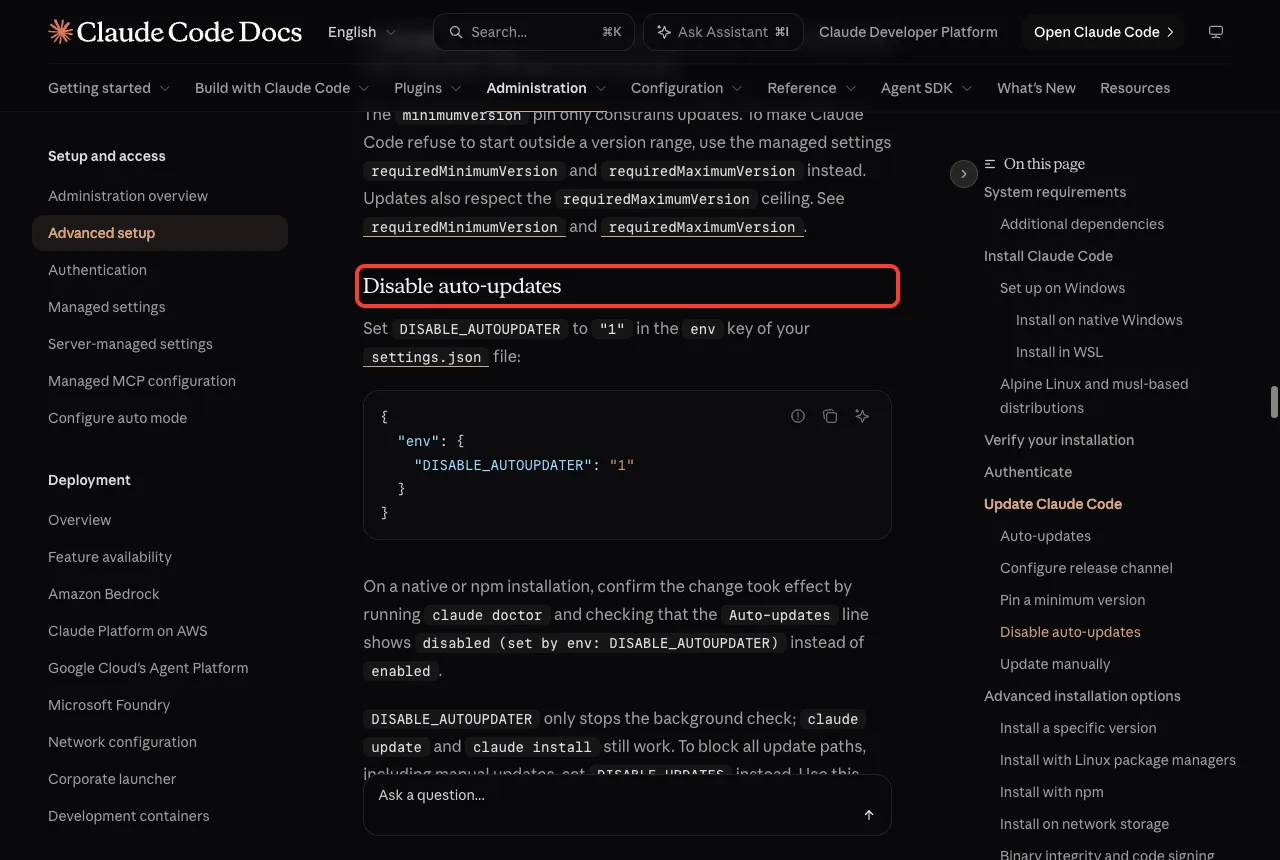Open Server-managed settings page

130,344
